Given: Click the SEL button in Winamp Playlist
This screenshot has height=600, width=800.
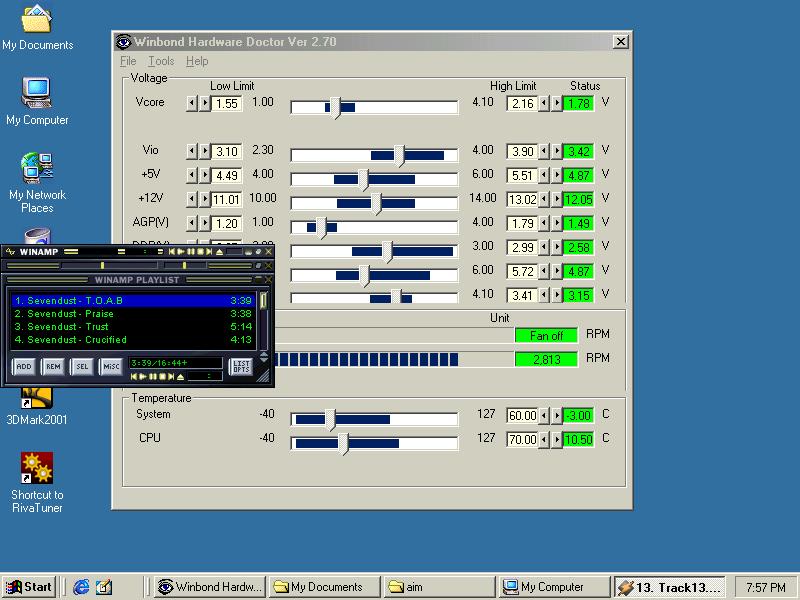Looking at the screenshot, I should (82, 366).
